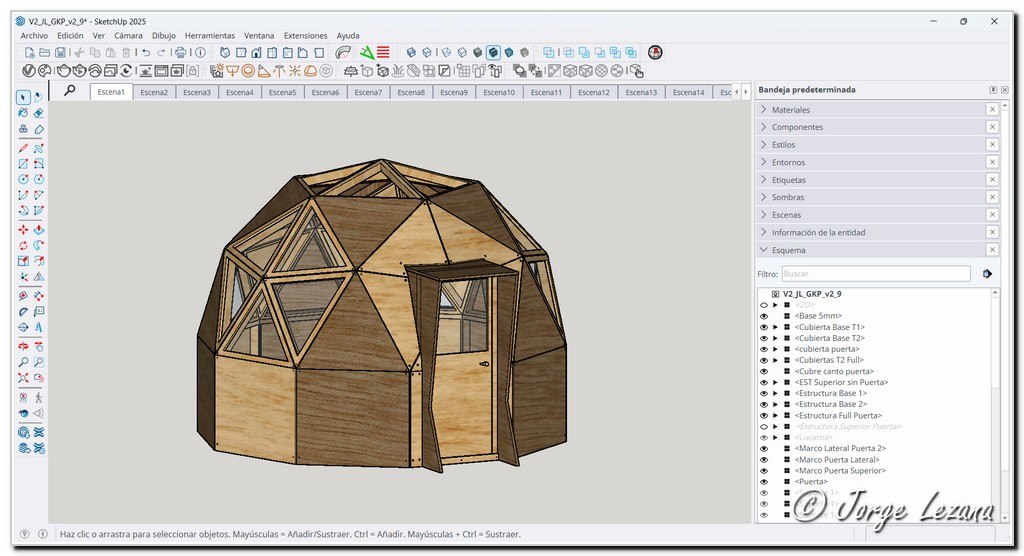The height and width of the screenshot is (556, 1024).
Task: Hide the Cubierta Base T1 group
Action: (x=764, y=327)
